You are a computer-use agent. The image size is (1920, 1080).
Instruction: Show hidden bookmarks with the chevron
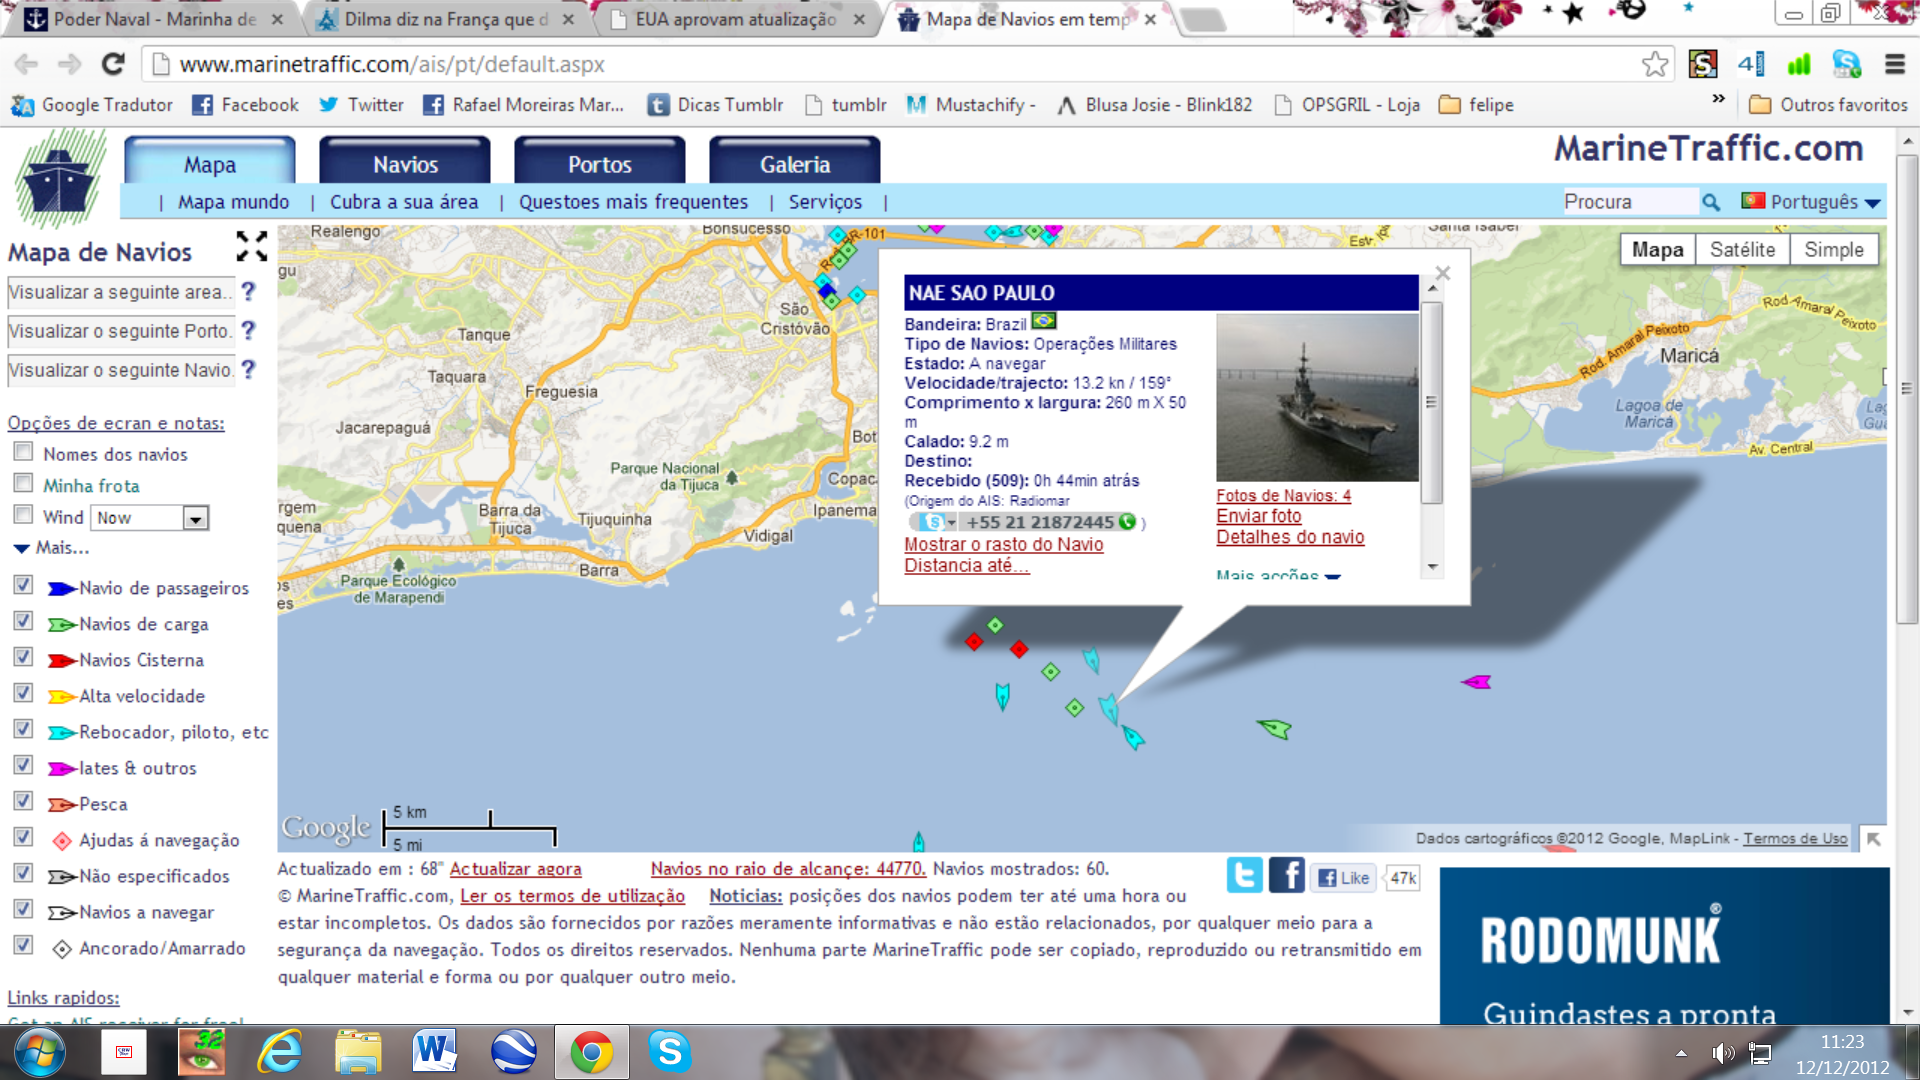click(1718, 99)
